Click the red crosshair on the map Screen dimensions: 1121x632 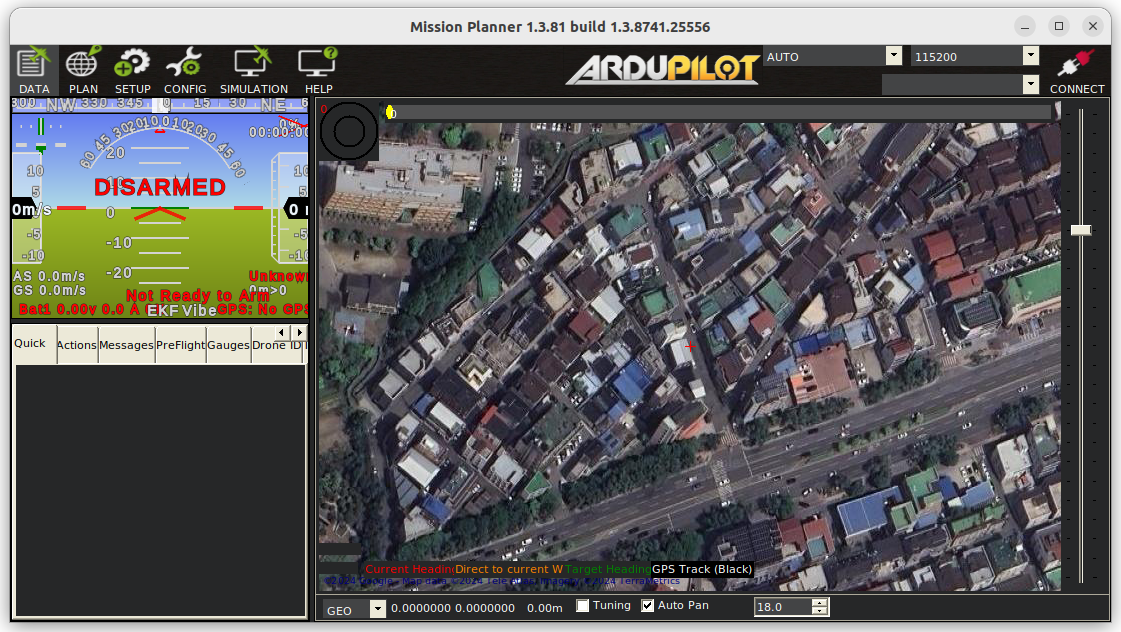pyautogui.click(x=690, y=347)
